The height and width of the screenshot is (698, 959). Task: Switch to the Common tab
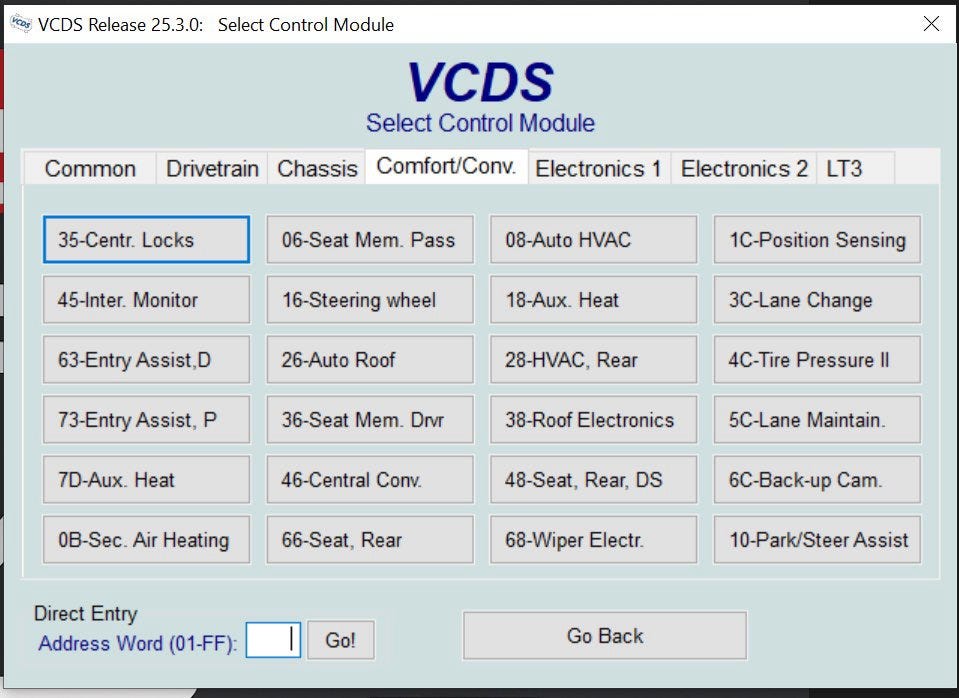tap(90, 168)
